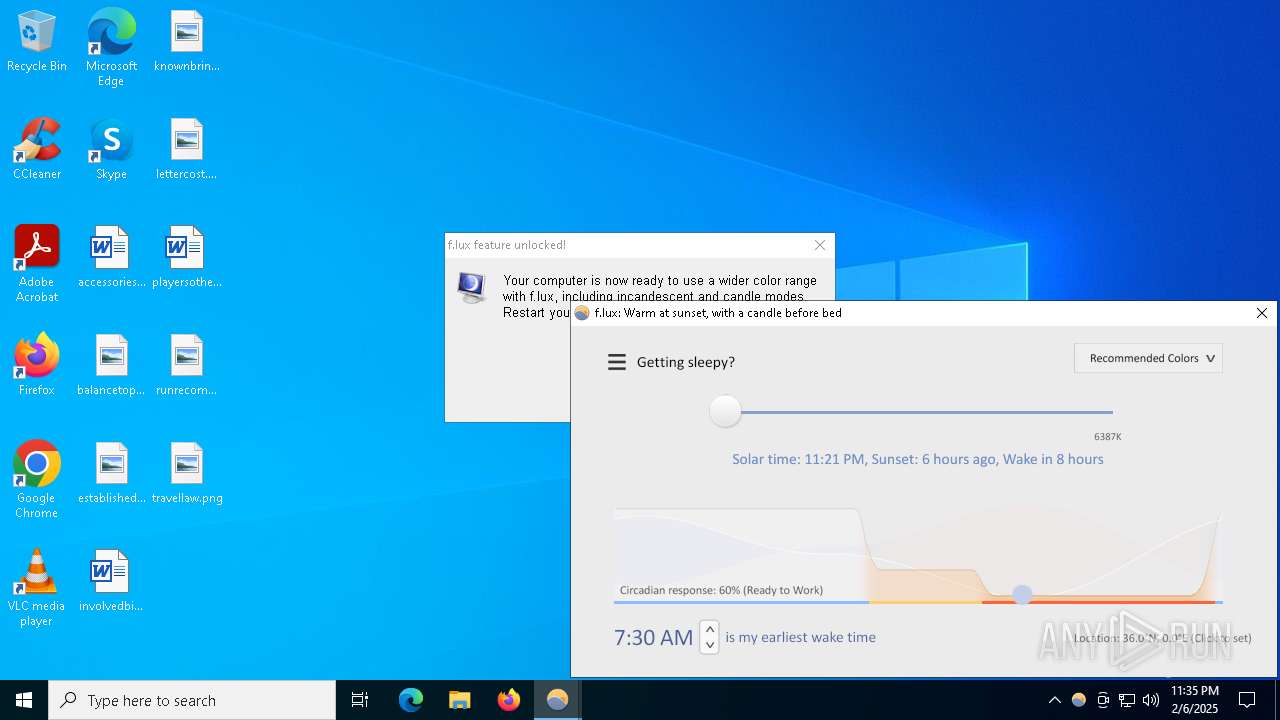Select the travellaw.png file
This screenshot has height=720, width=1280.
pos(186,473)
